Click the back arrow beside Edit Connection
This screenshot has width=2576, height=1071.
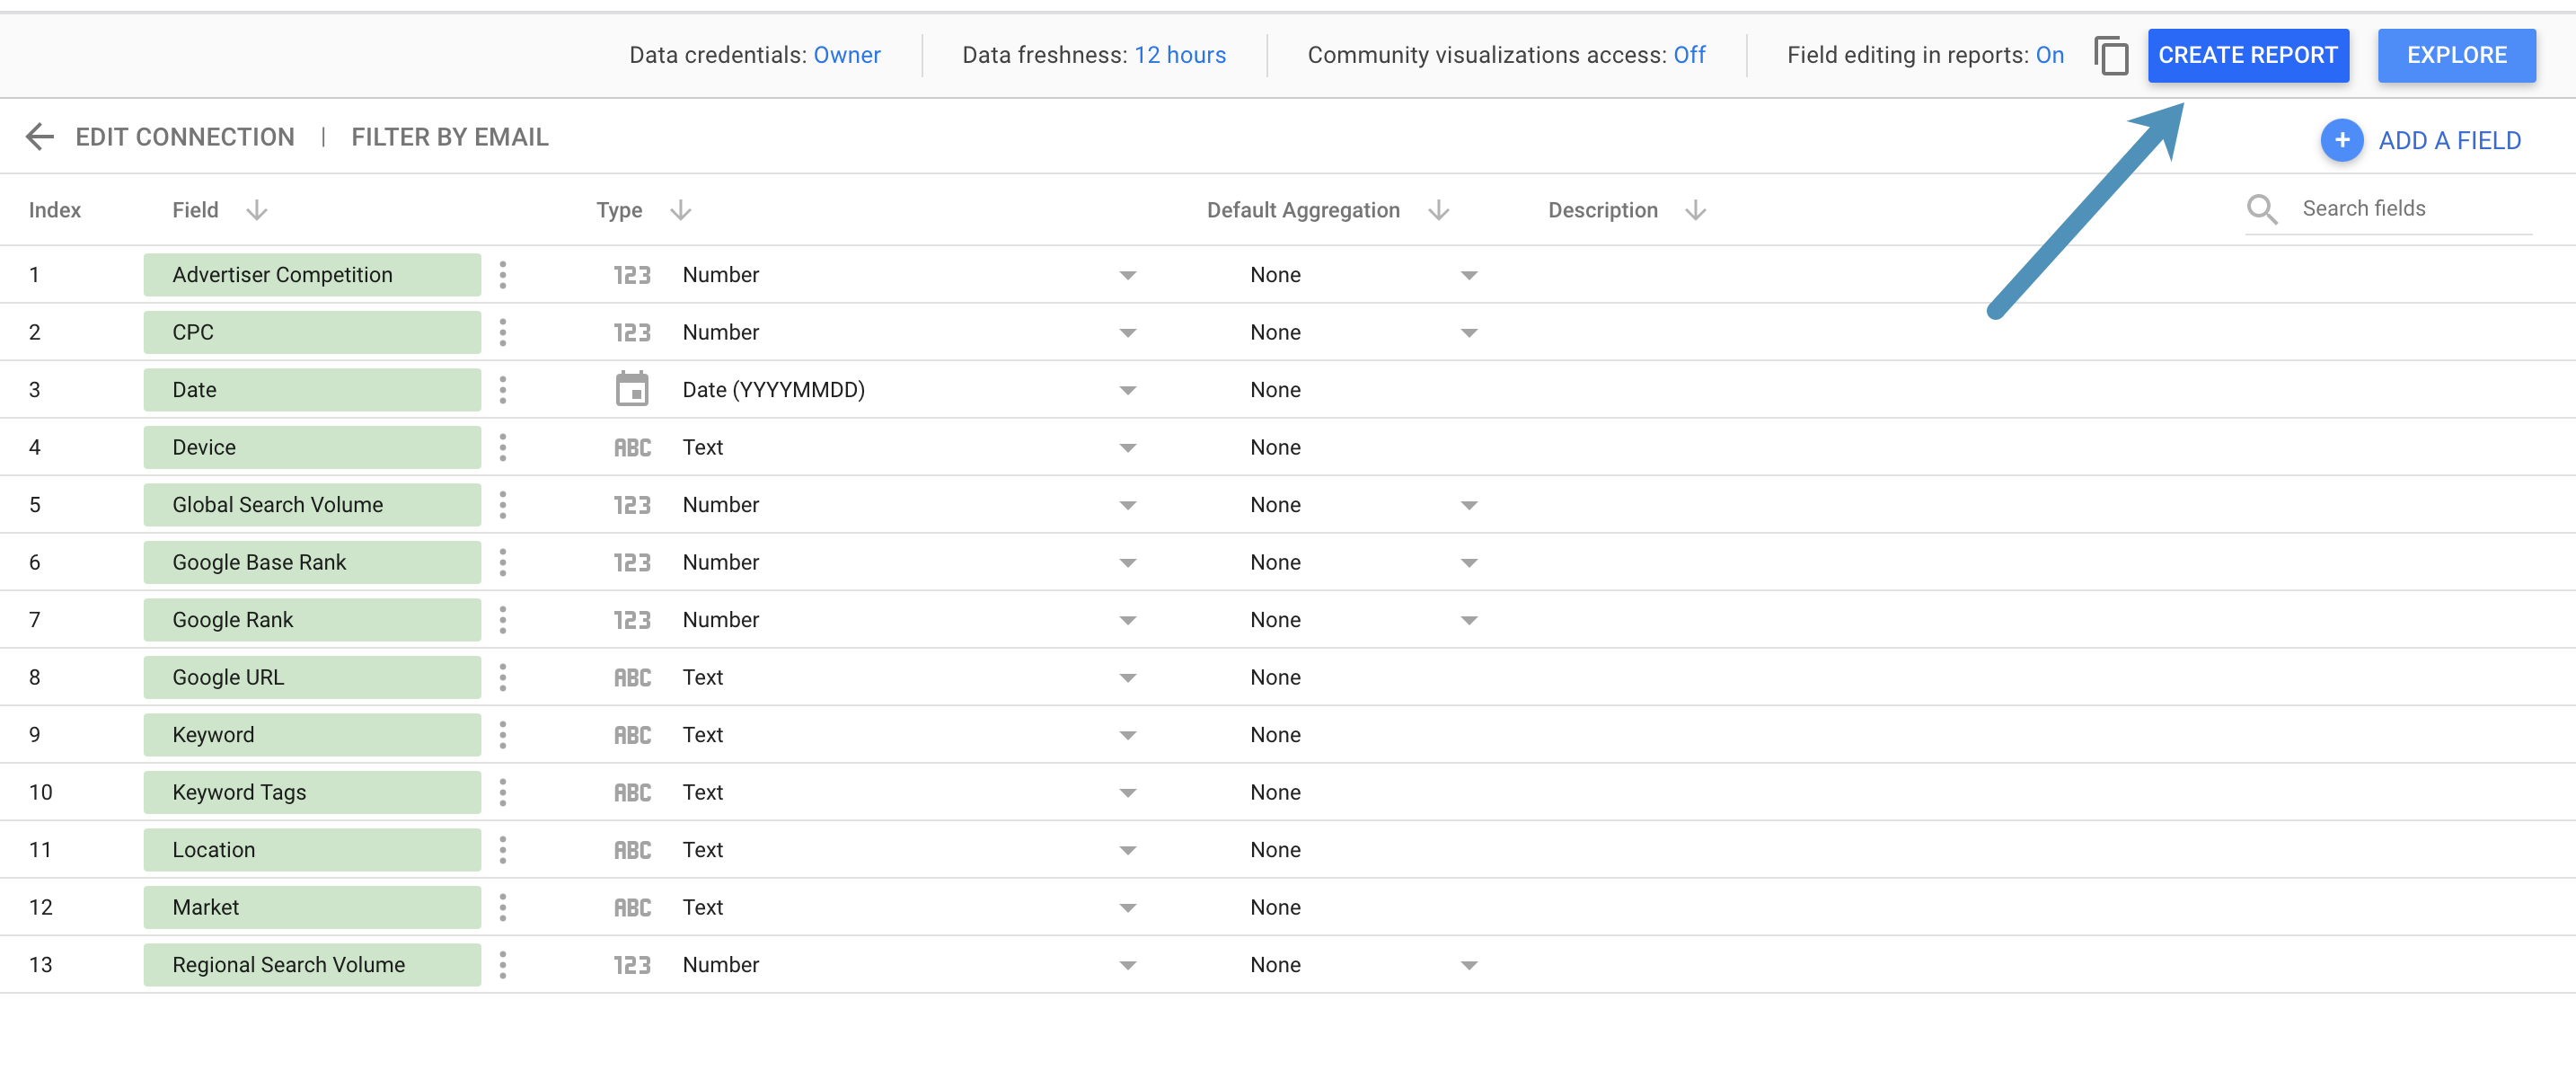pos(39,137)
